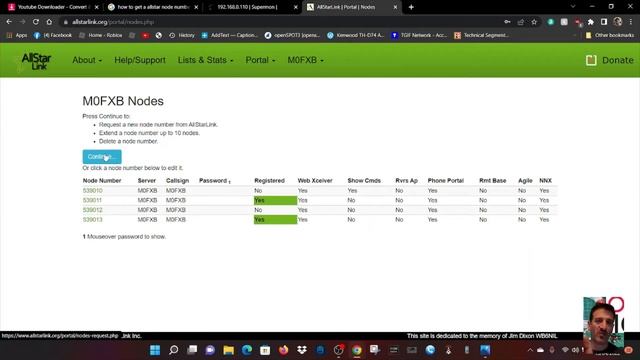Open the AddText Caption bookmark
This screenshot has height=360, width=640.
tap(230, 36)
